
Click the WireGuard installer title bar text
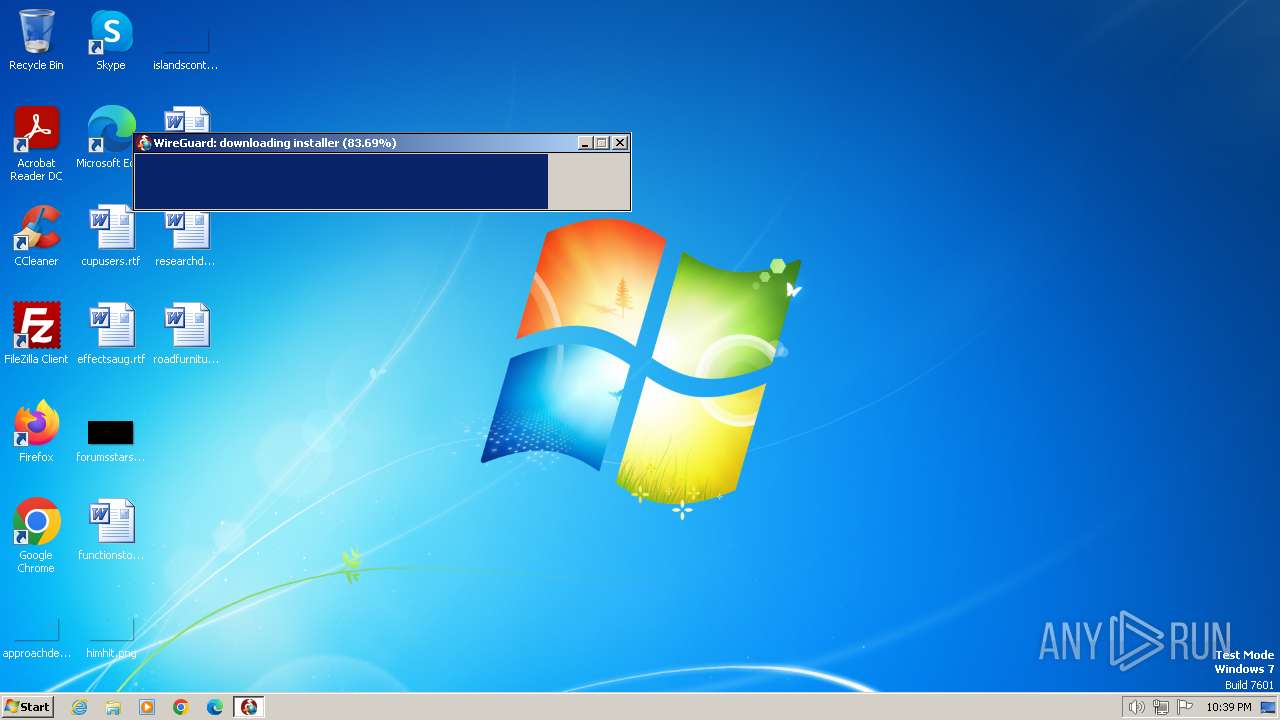(275, 143)
